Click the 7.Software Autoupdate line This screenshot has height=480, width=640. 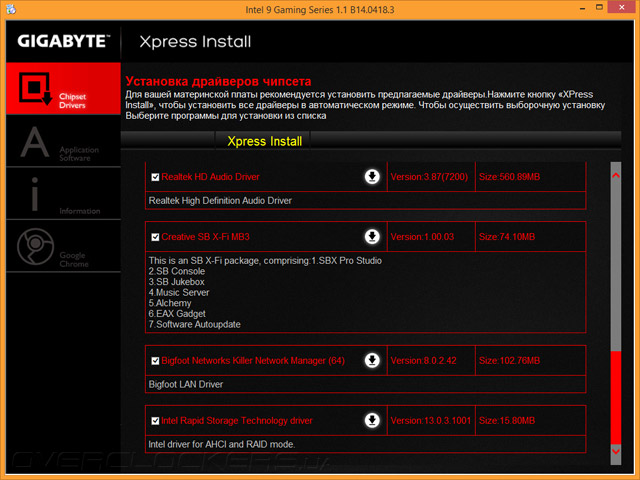coord(194,324)
